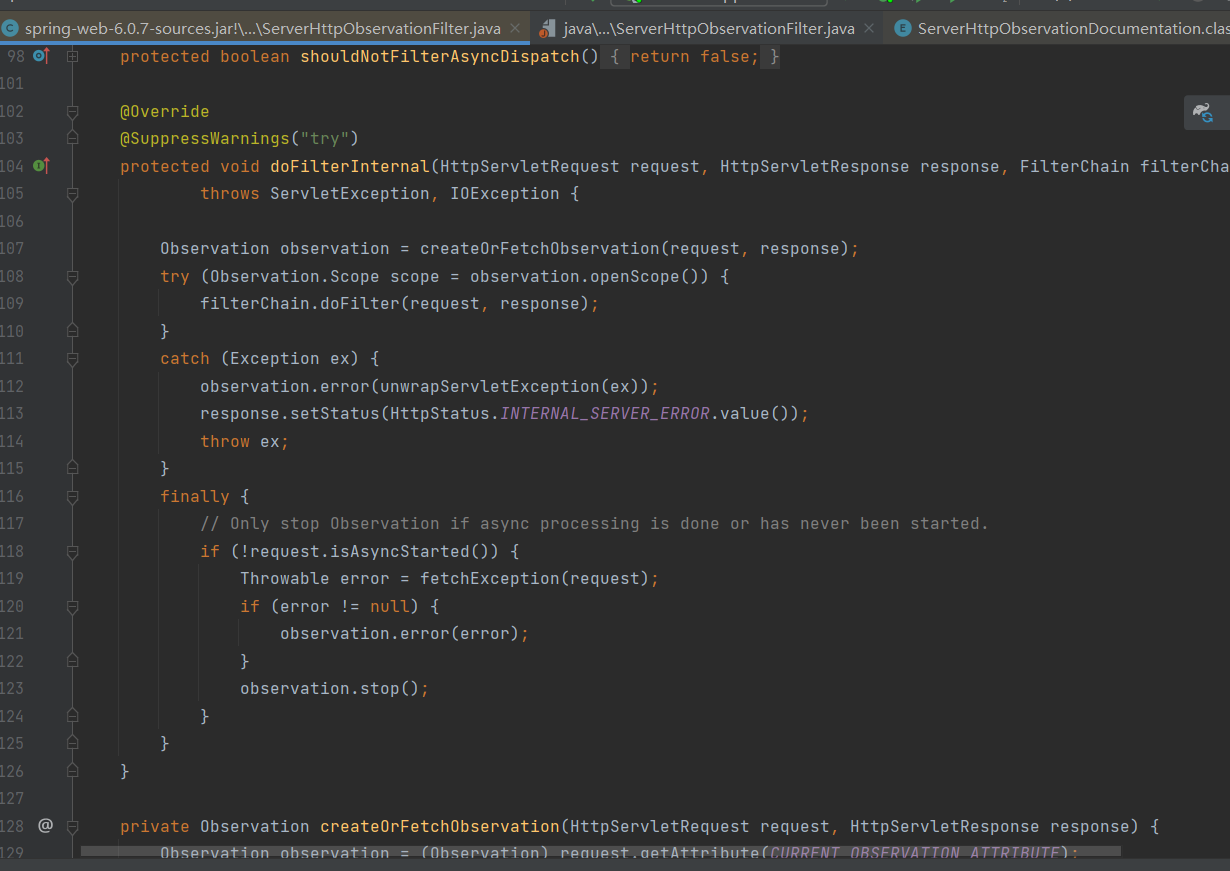Click the fetchException call on line 119
The width and height of the screenshot is (1230, 871).
click(490, 578)
